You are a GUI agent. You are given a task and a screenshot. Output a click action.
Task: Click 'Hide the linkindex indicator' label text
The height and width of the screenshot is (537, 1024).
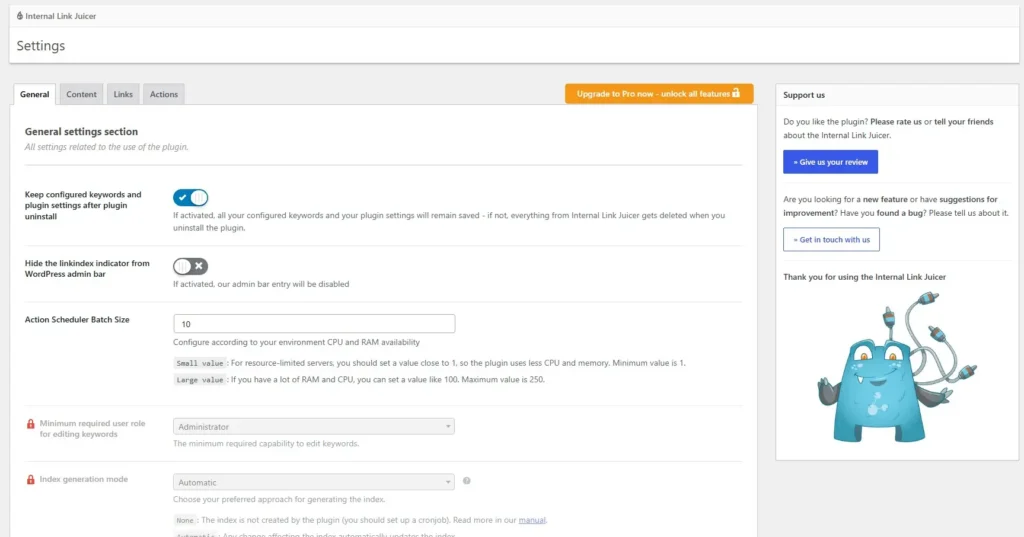pos(87,268)
